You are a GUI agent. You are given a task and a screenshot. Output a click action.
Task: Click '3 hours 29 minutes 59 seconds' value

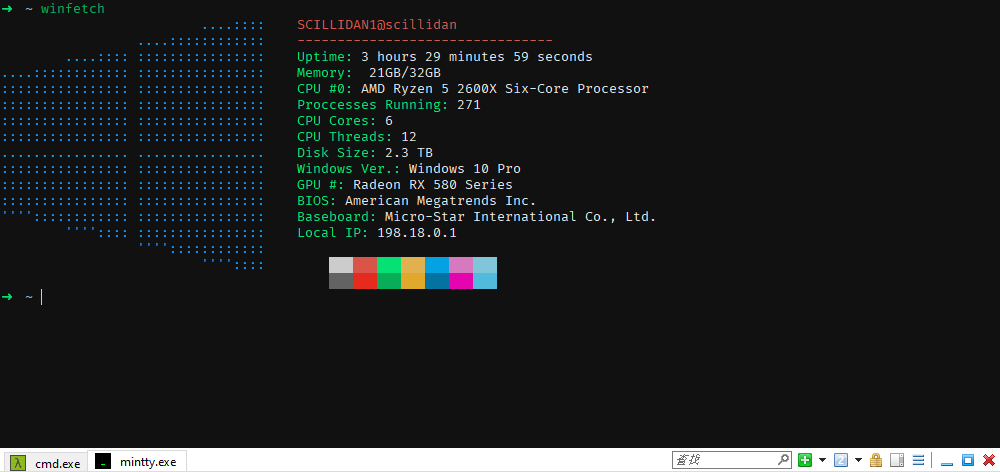point(477,57)
